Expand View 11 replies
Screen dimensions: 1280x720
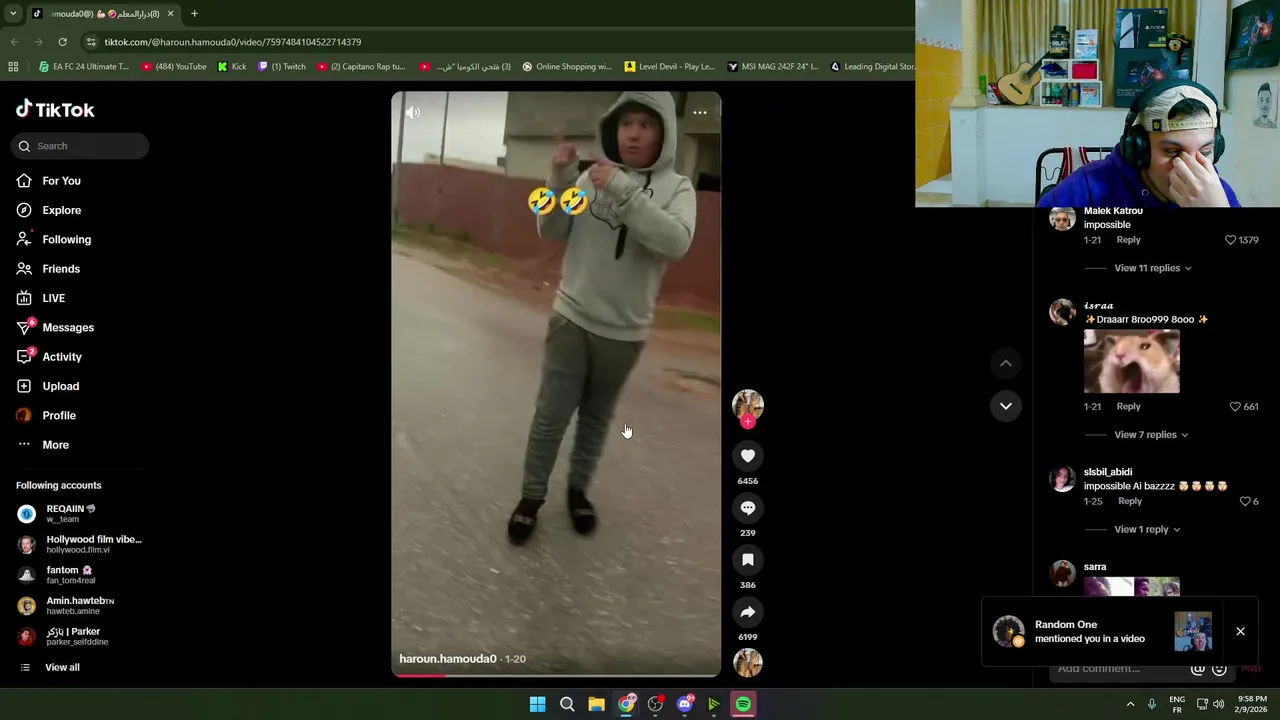point(1152,268)
